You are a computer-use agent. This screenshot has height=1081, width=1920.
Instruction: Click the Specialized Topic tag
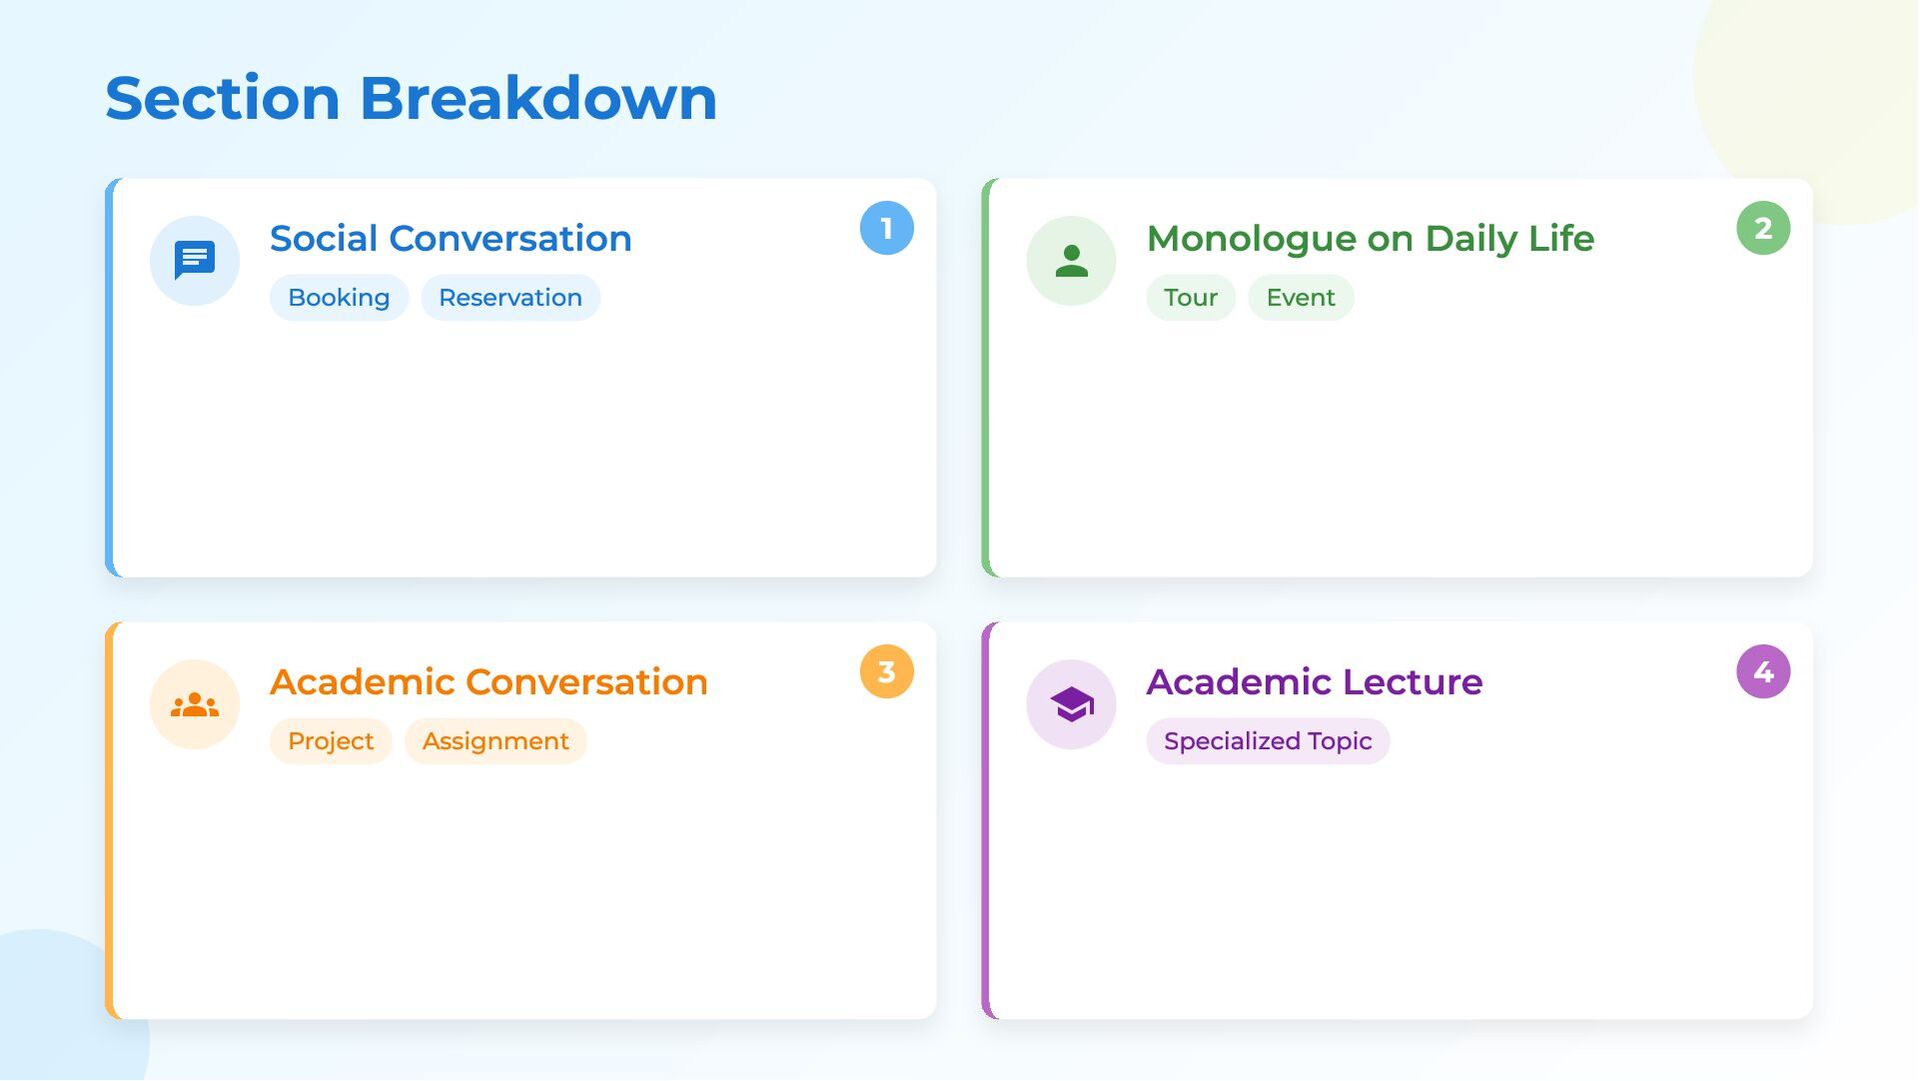[x=1267, y=741]
